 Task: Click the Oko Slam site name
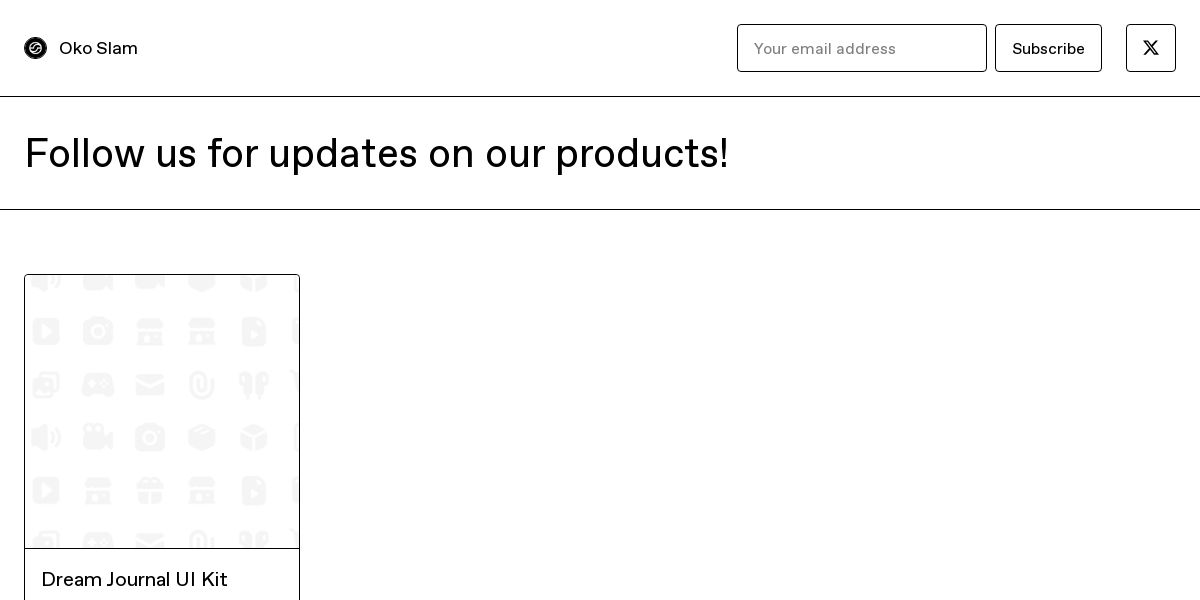click(x=98, y=48)
